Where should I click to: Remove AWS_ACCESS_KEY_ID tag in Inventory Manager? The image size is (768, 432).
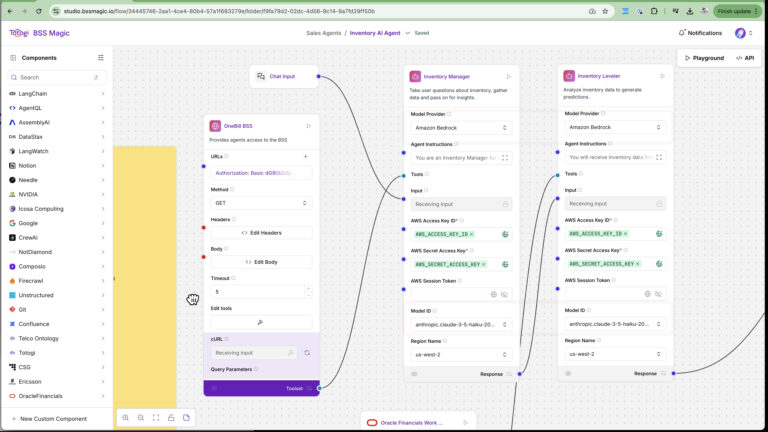pyautogui.click(x=471, y=234)
